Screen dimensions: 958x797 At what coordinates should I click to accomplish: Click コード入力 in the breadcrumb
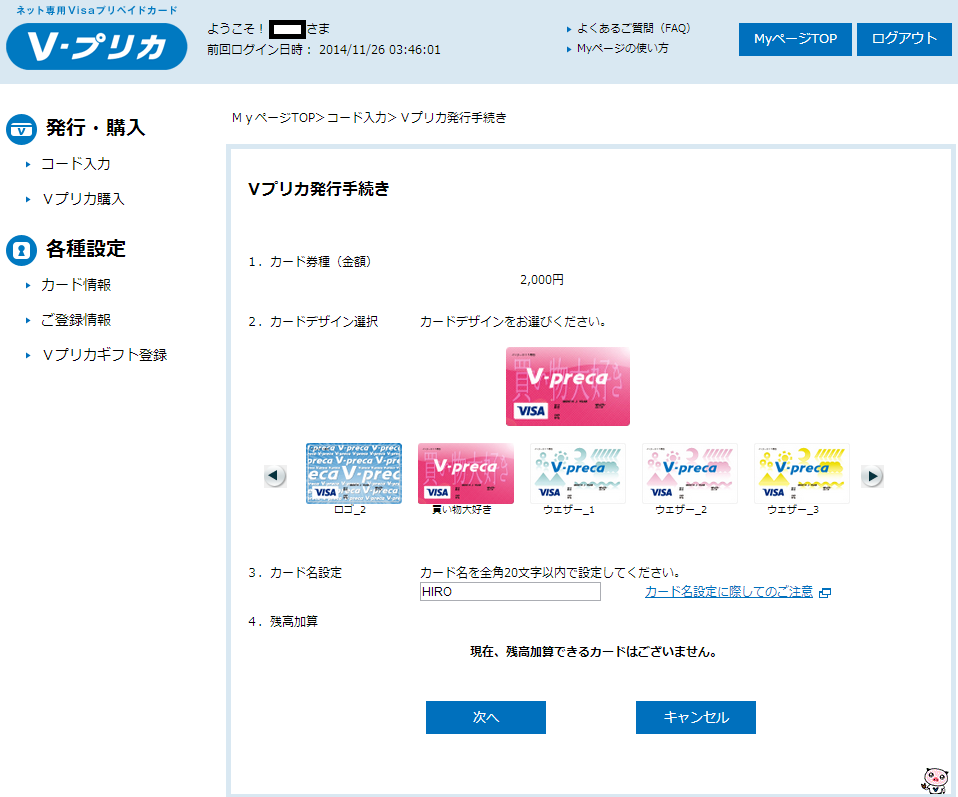click(357, 117)
